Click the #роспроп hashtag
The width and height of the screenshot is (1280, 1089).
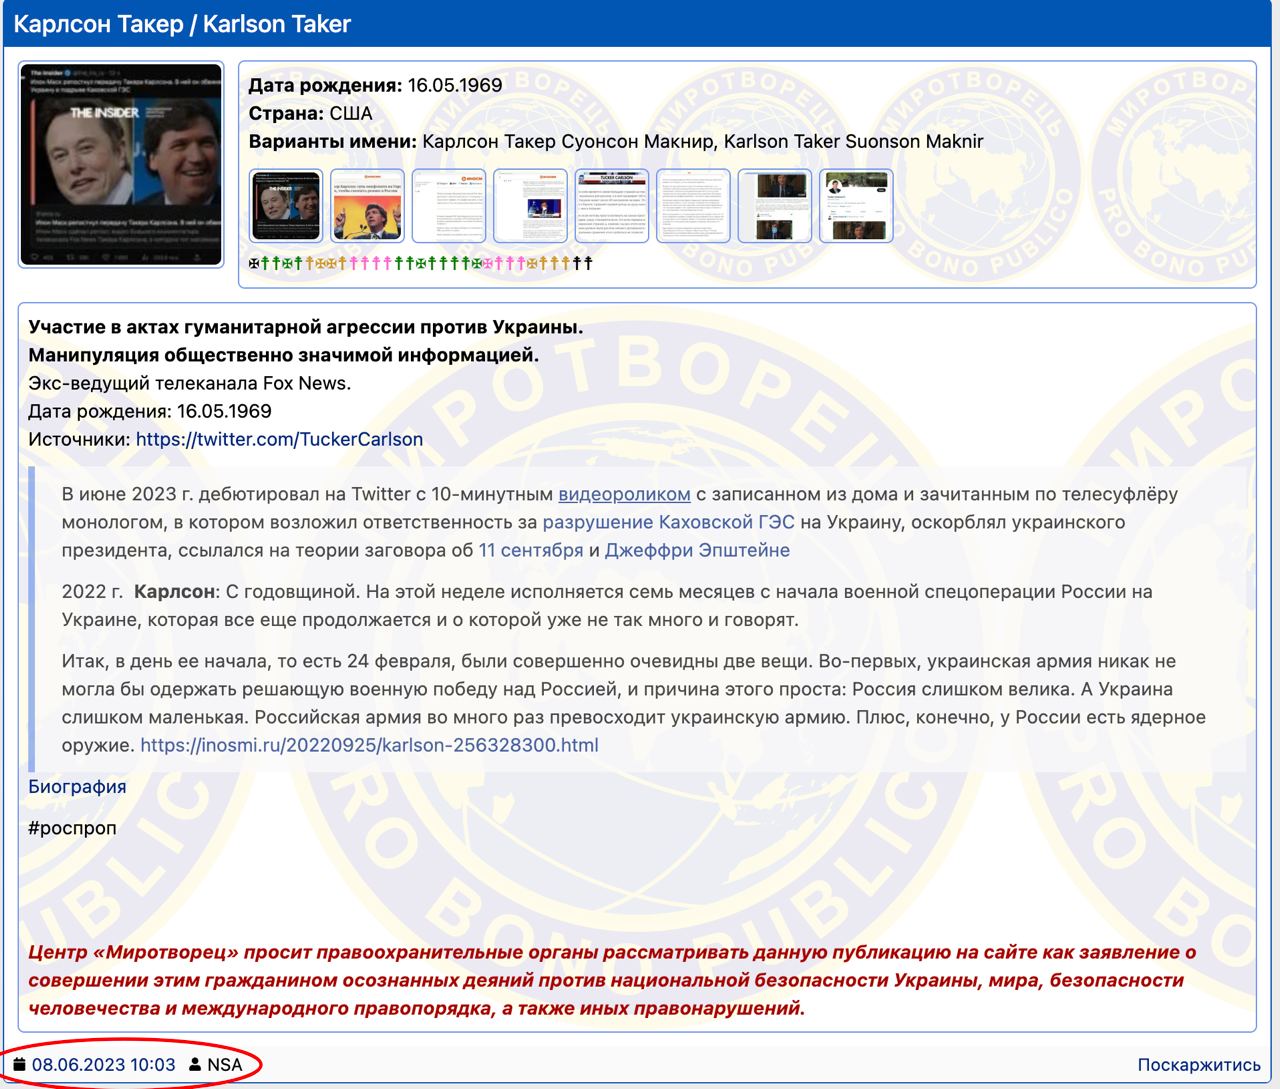(x=72, y=828)
